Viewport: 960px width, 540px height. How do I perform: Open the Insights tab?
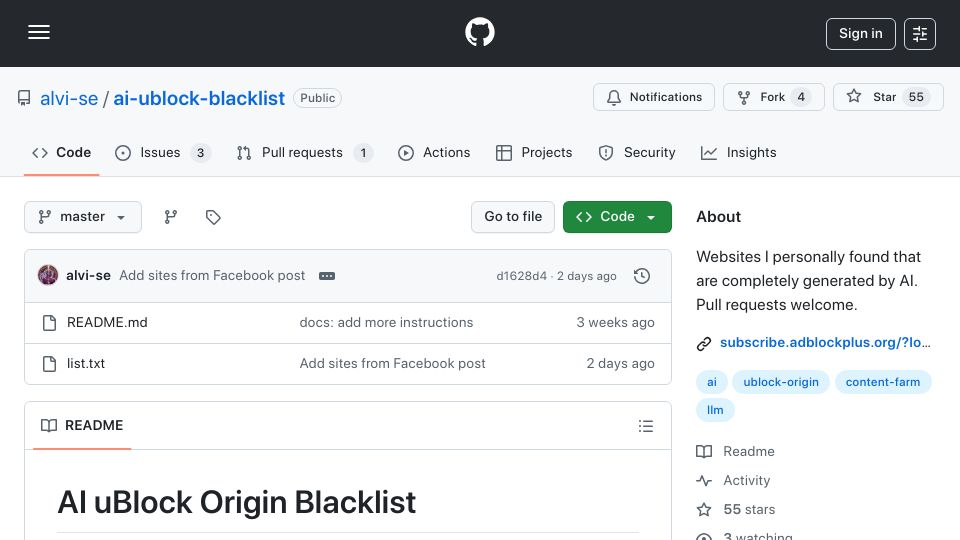pyautogui.click(x=738, y=152)
